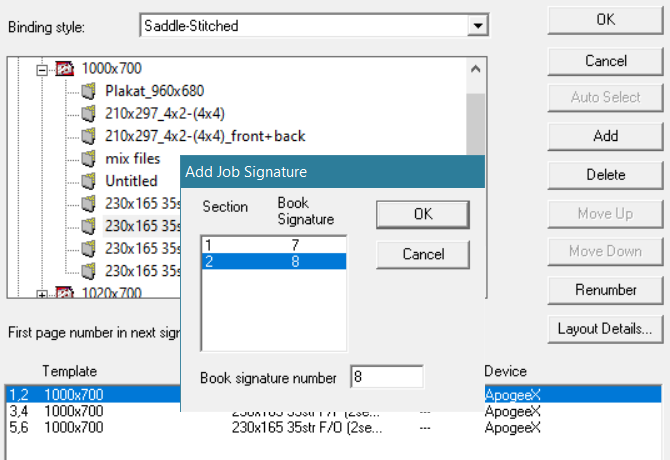
Task: Expand the 1020x700 tree node
Action: click(x=42, y=293)
